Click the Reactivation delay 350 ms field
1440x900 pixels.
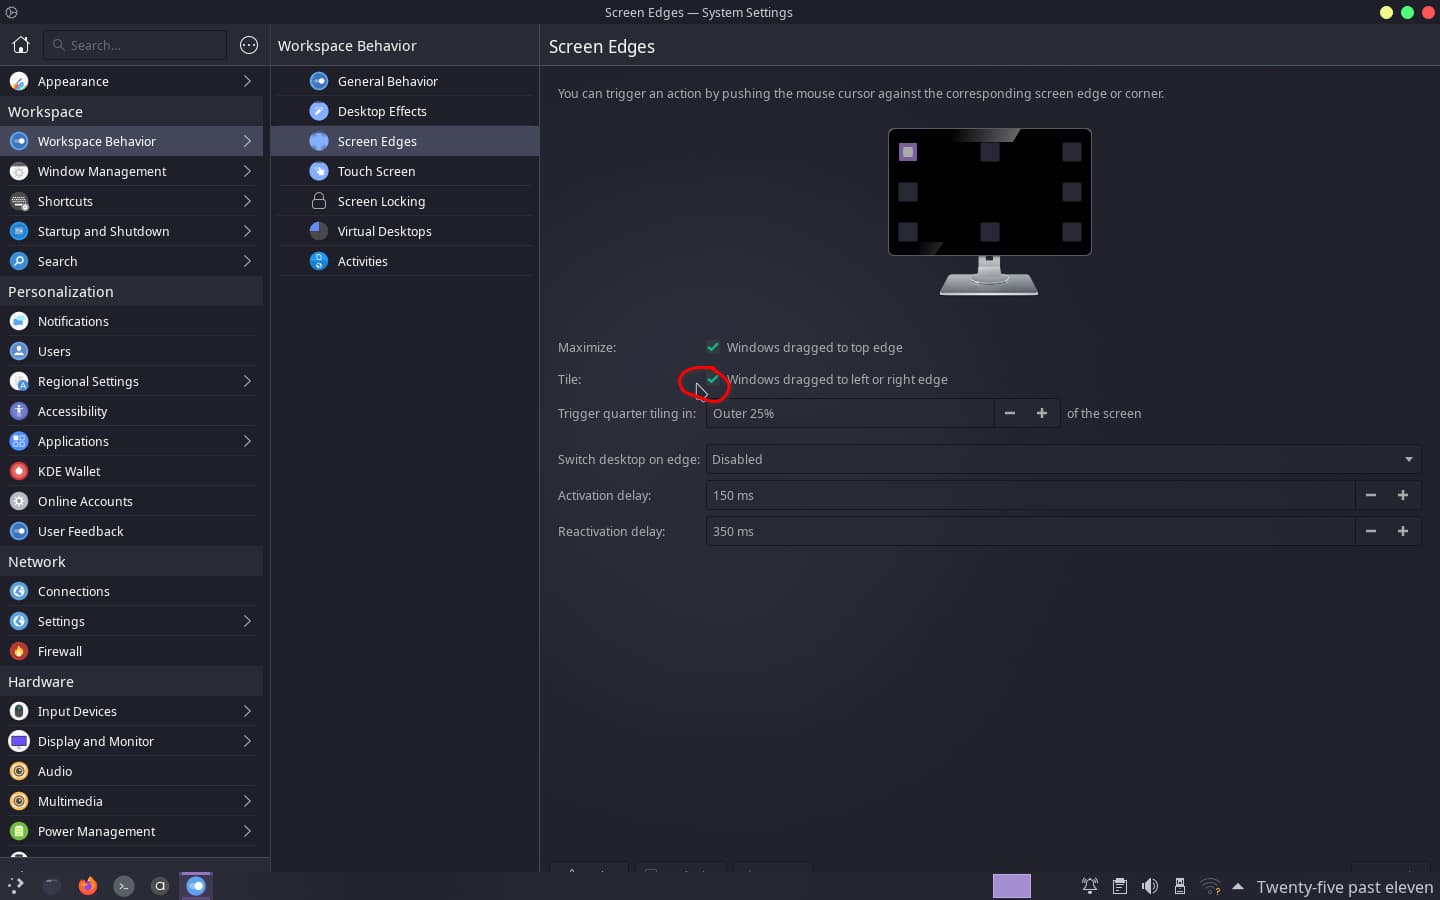coord(1030,531)
